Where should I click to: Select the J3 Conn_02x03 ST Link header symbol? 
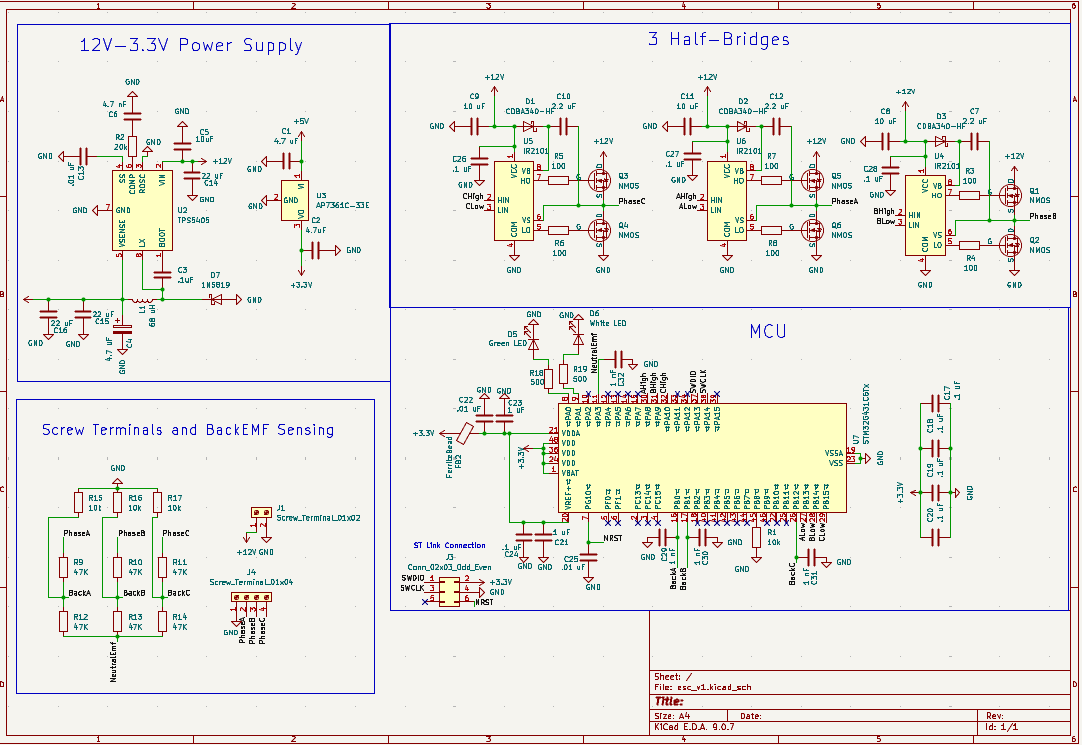click(x=449, y=592)
